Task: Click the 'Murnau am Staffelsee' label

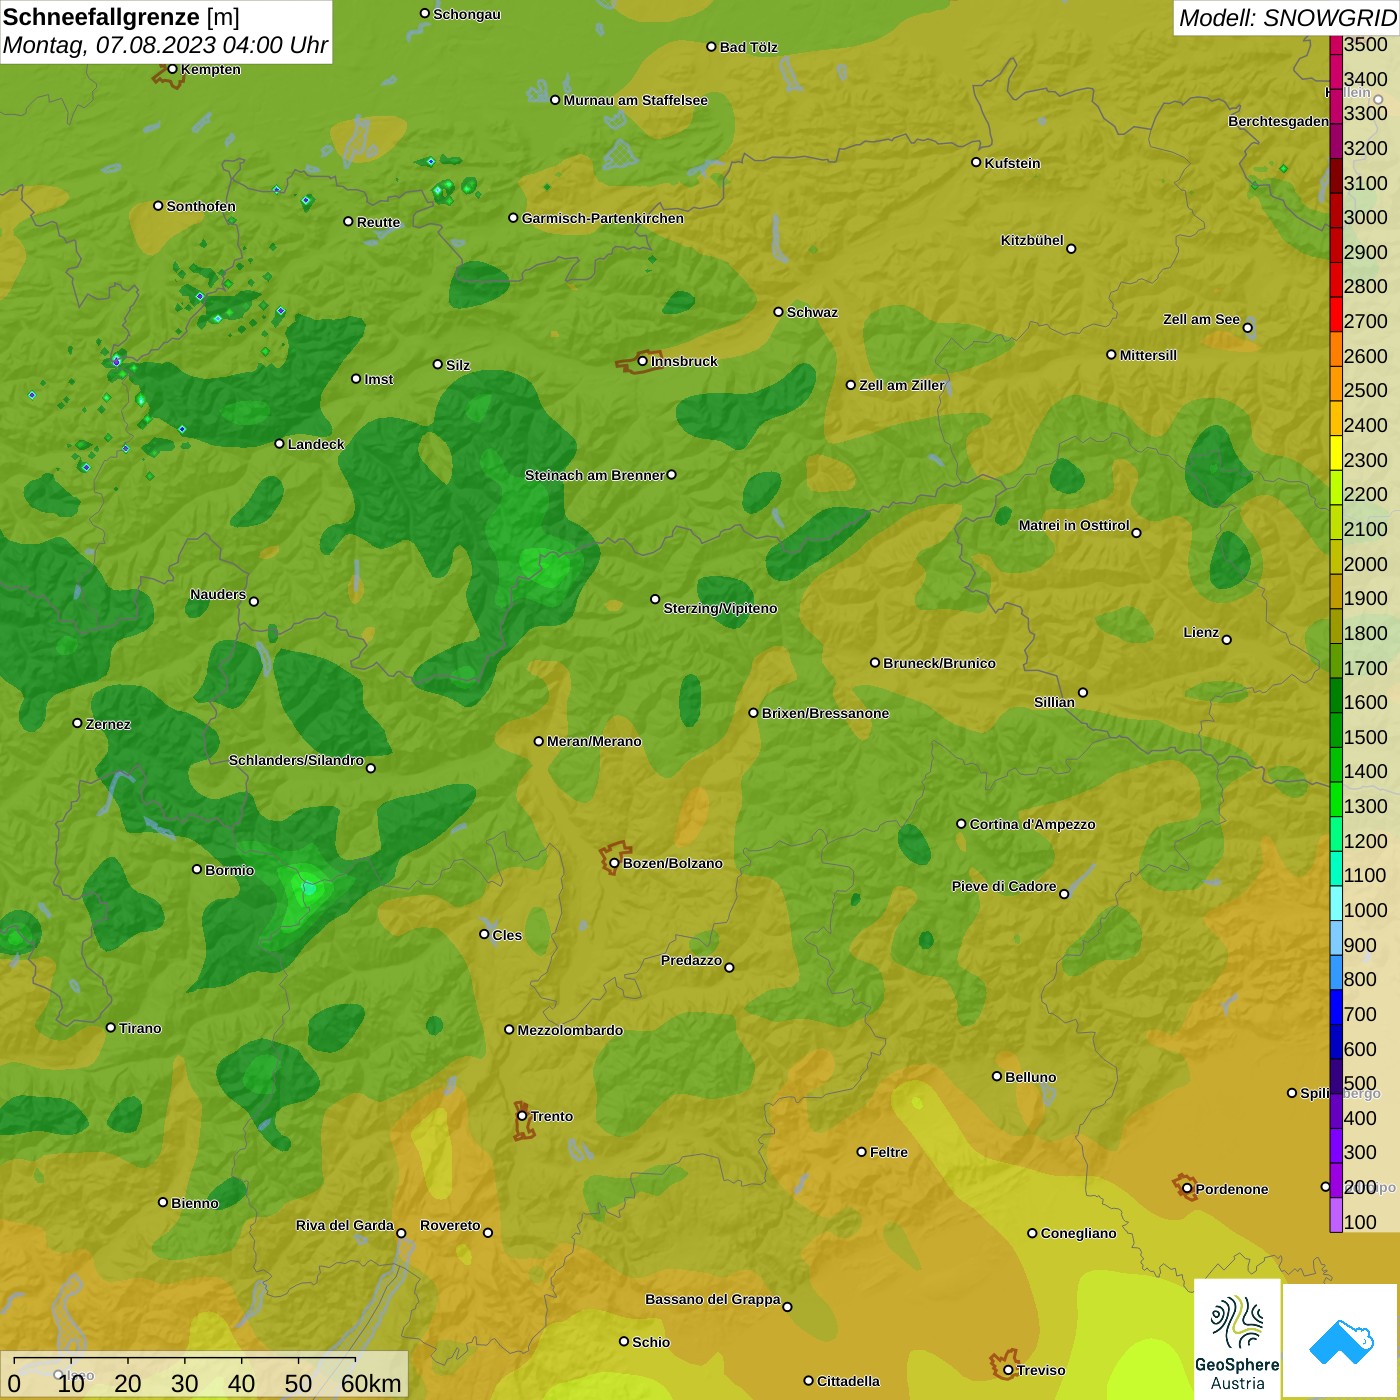Action: pyautogui.click(x=635, y=100)
